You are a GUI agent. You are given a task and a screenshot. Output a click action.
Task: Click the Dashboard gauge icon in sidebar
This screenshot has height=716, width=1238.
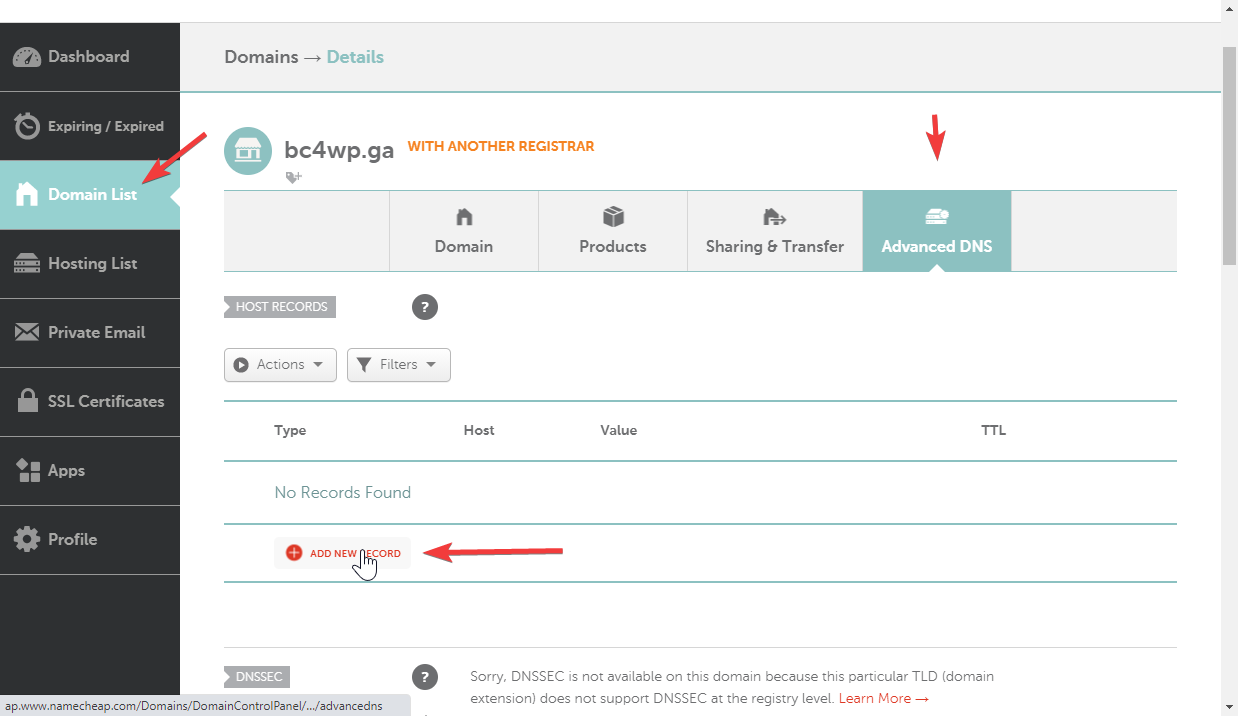point(27,57)
